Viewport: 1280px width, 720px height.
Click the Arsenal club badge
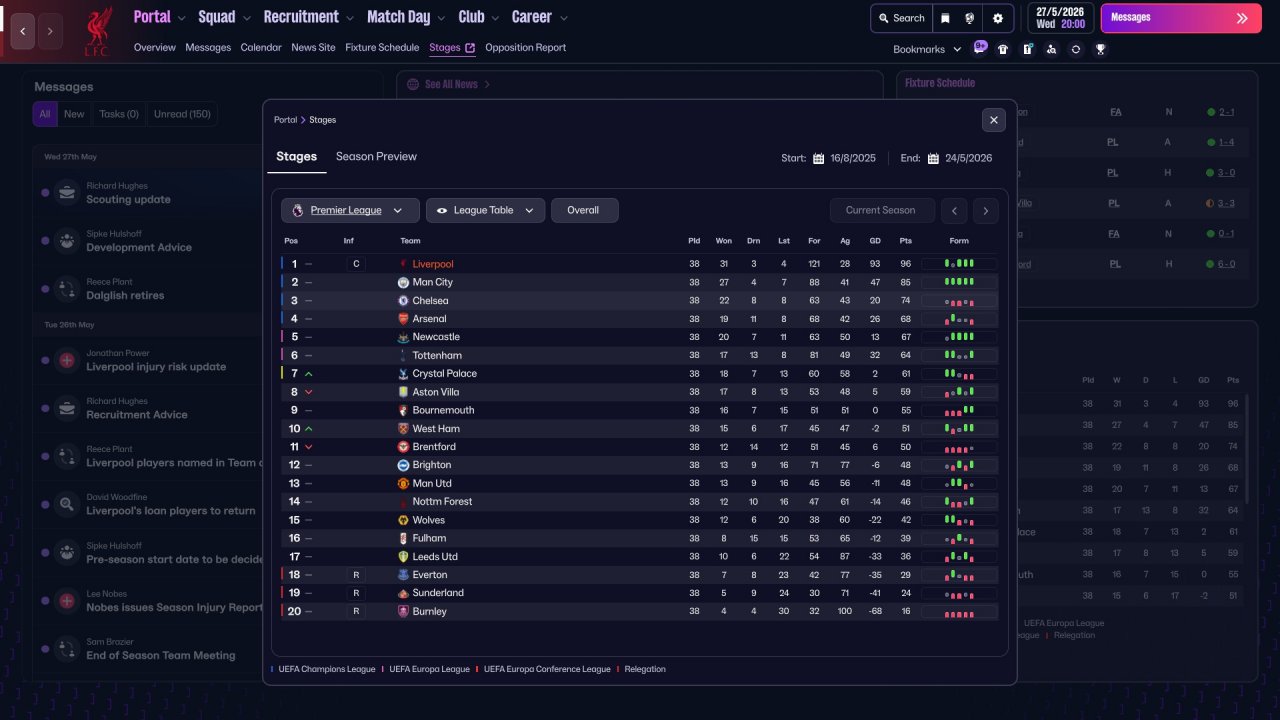403,319
